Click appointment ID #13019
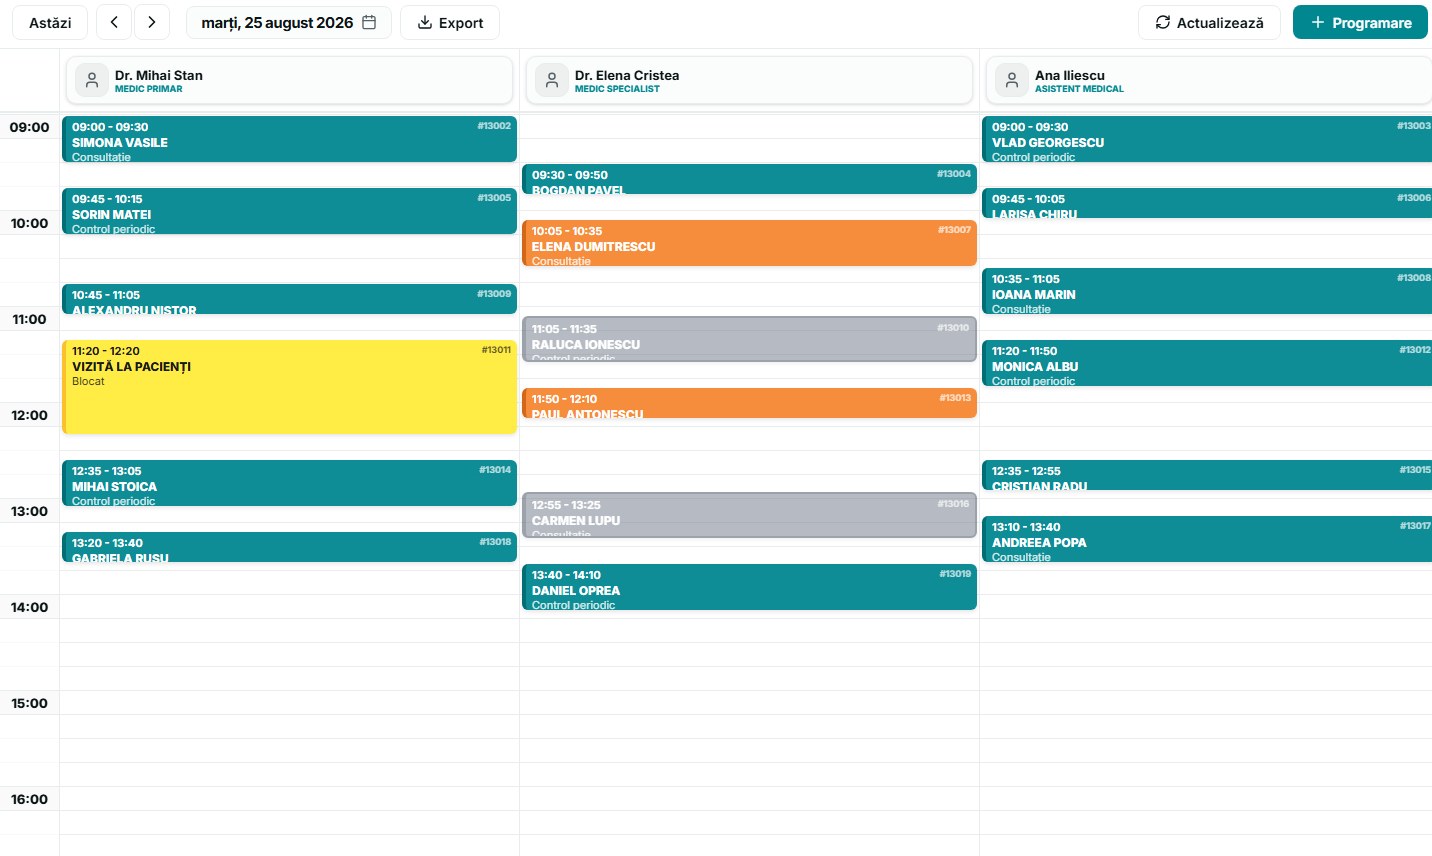1432x856 pixels. [955, 574]
